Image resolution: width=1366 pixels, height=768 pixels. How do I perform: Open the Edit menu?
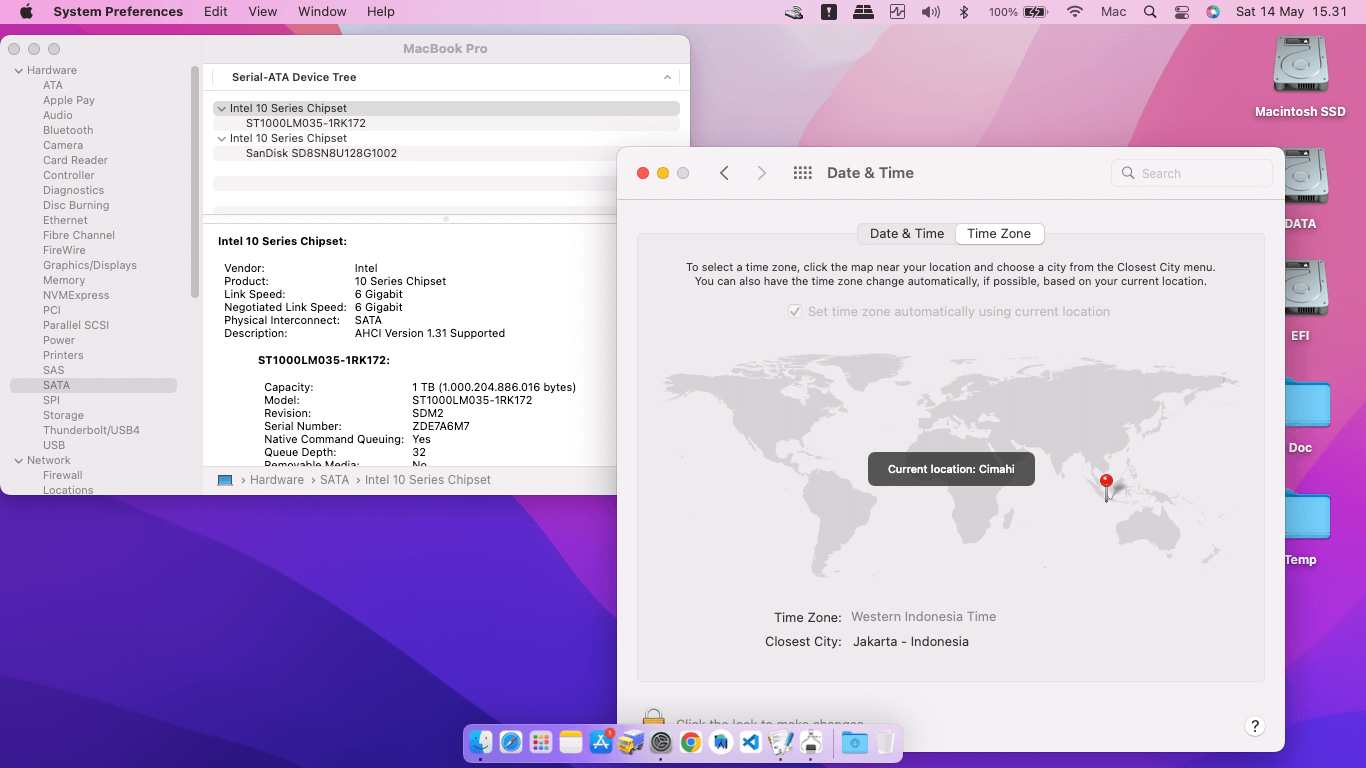(215, 12)
